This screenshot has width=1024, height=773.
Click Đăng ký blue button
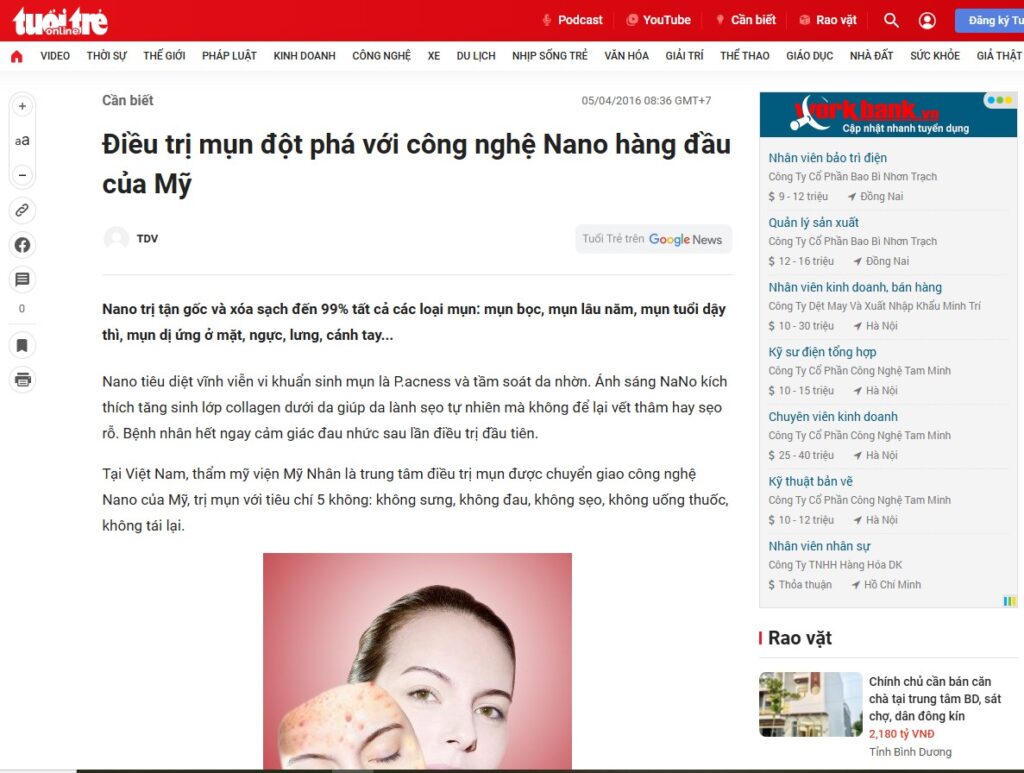(989, 21)
